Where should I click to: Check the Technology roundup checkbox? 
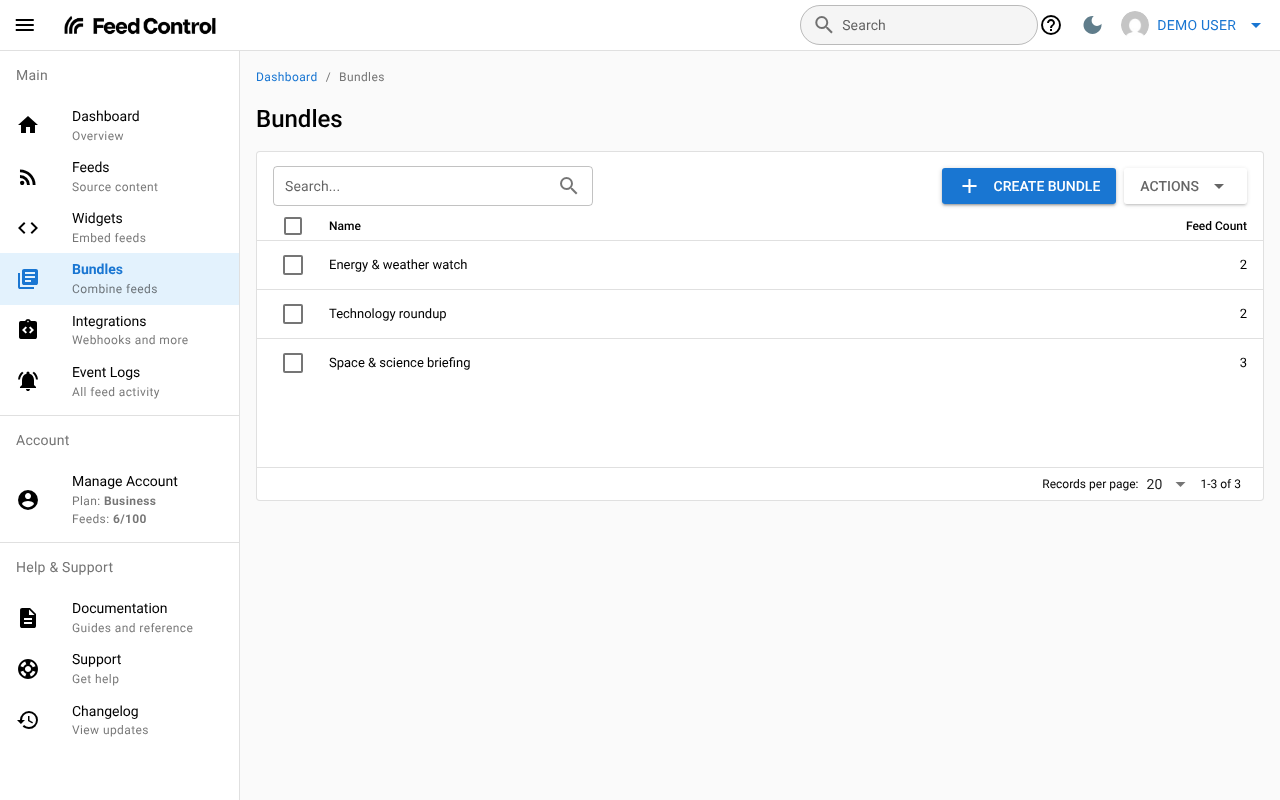tap(293, 314)
